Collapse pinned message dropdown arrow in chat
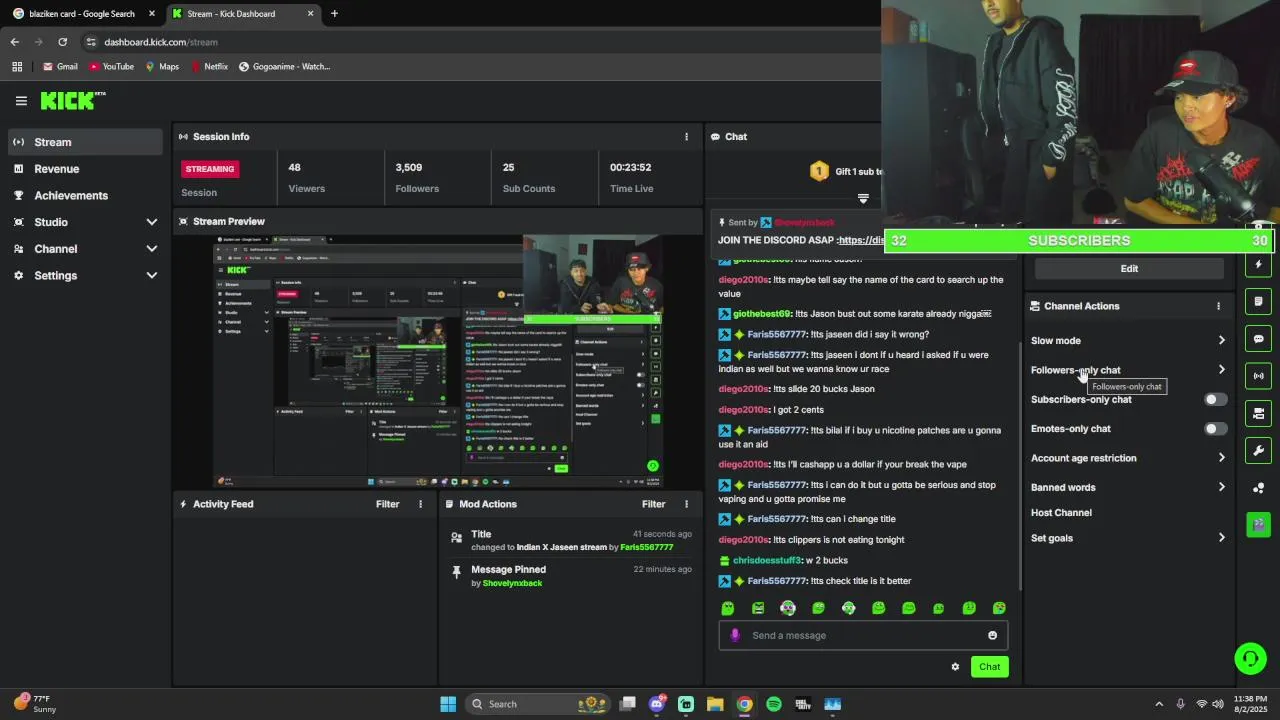Viewport: 1280px width, 720px height. pos(863,198)
